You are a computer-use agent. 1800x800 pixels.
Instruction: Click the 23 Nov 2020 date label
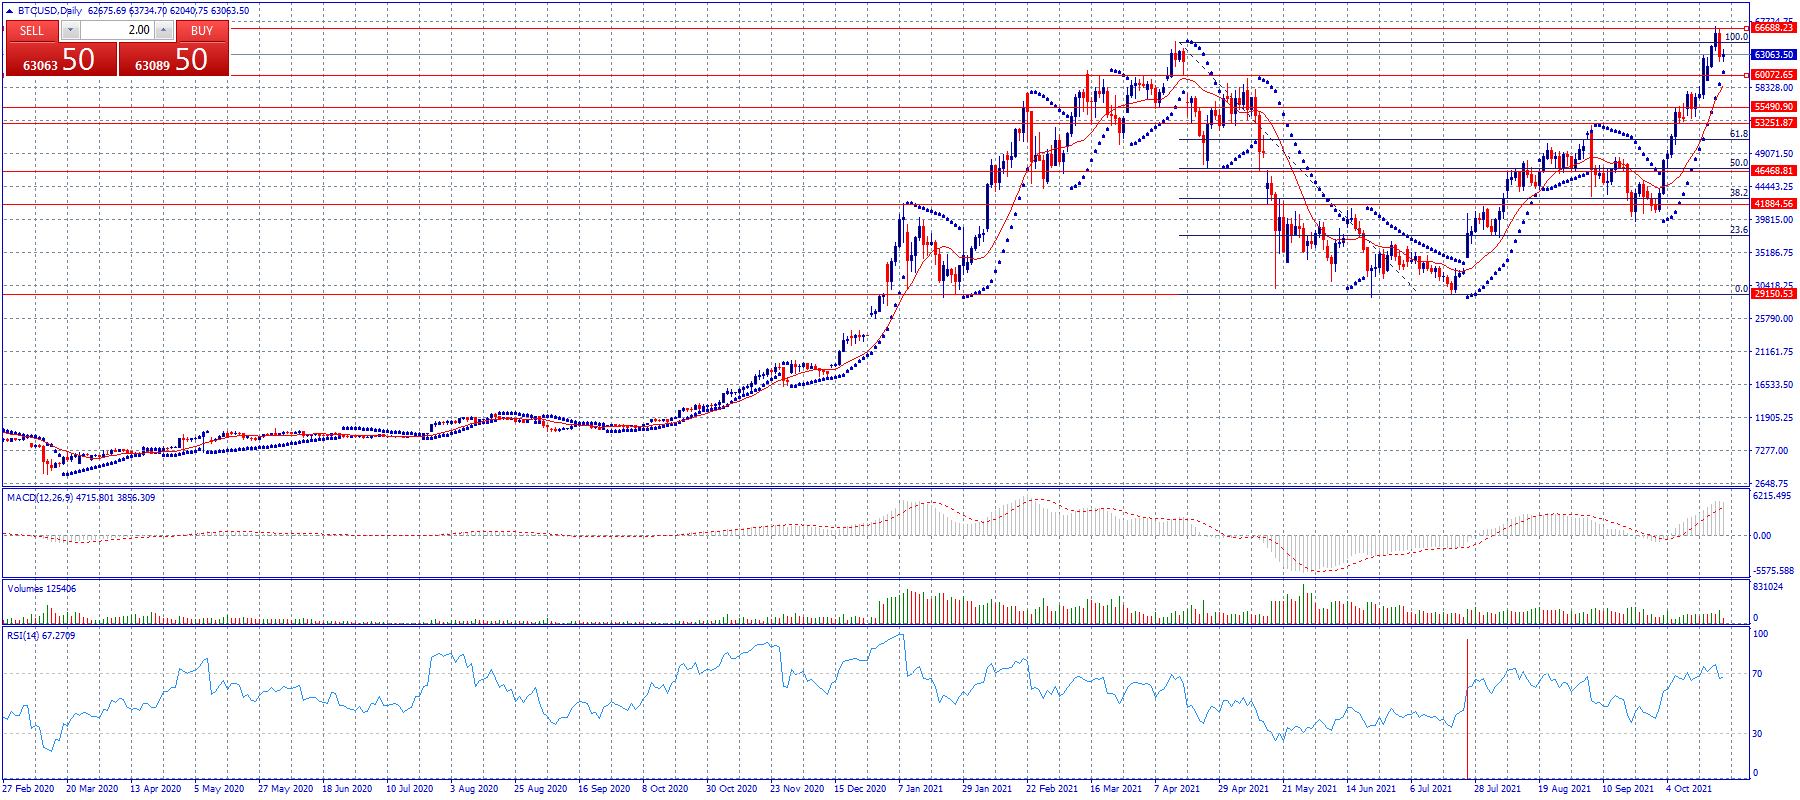coord(797,789)
